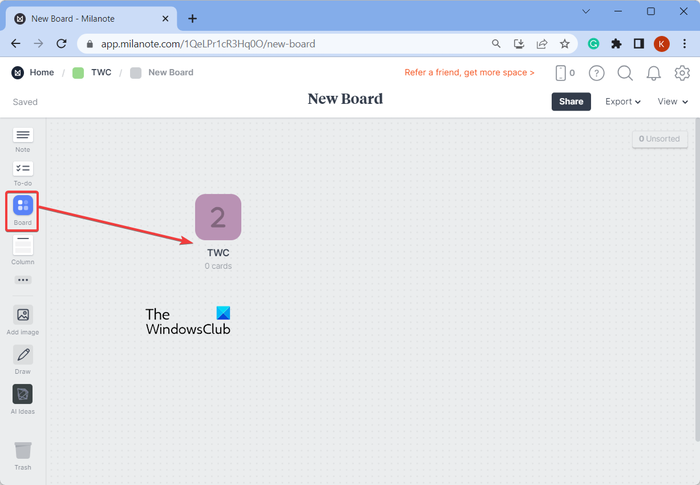
Task: Click the TWC board title label
Action: [x=218, y=253]
